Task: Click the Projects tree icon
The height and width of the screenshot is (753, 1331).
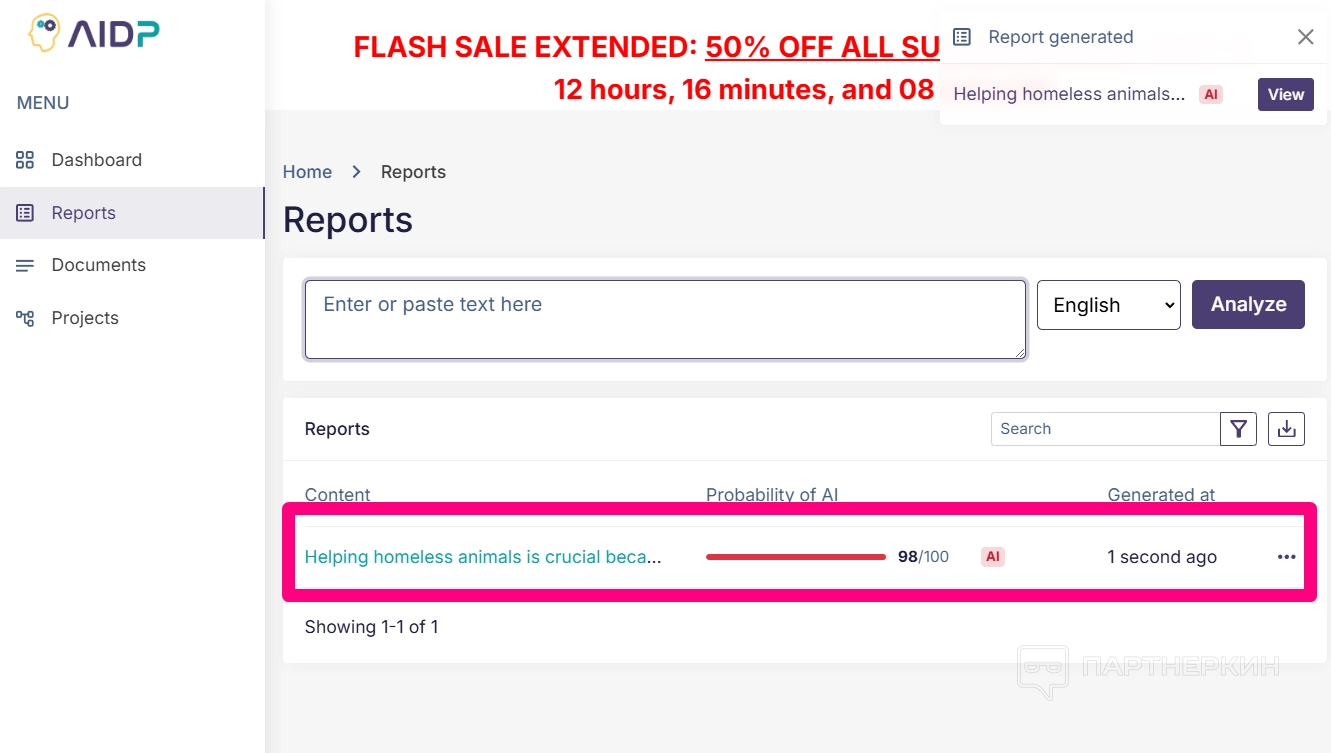Action: click(x=25, y=318)
